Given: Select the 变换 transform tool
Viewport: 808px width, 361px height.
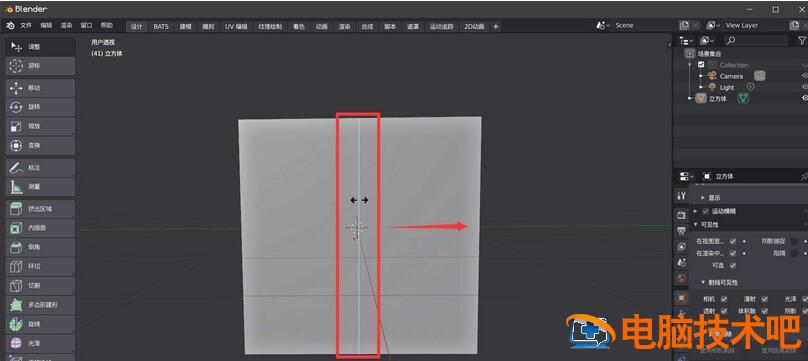Looking at the screenshot, I should pyautogui.click(x=40, y=146).
